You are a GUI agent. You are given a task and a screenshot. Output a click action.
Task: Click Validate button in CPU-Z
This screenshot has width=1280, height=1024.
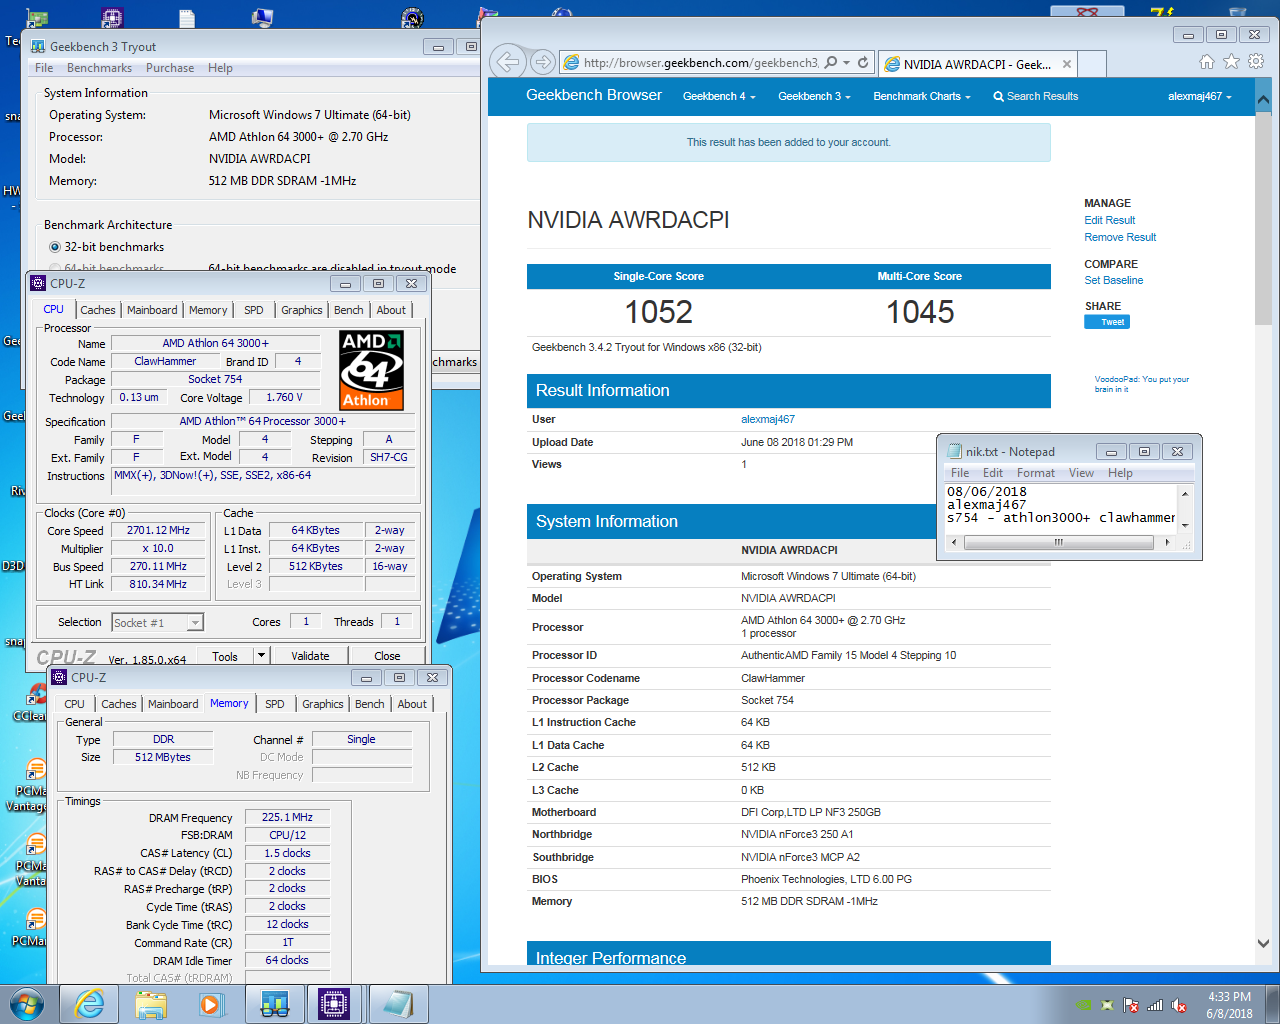[x=310, y=656]
